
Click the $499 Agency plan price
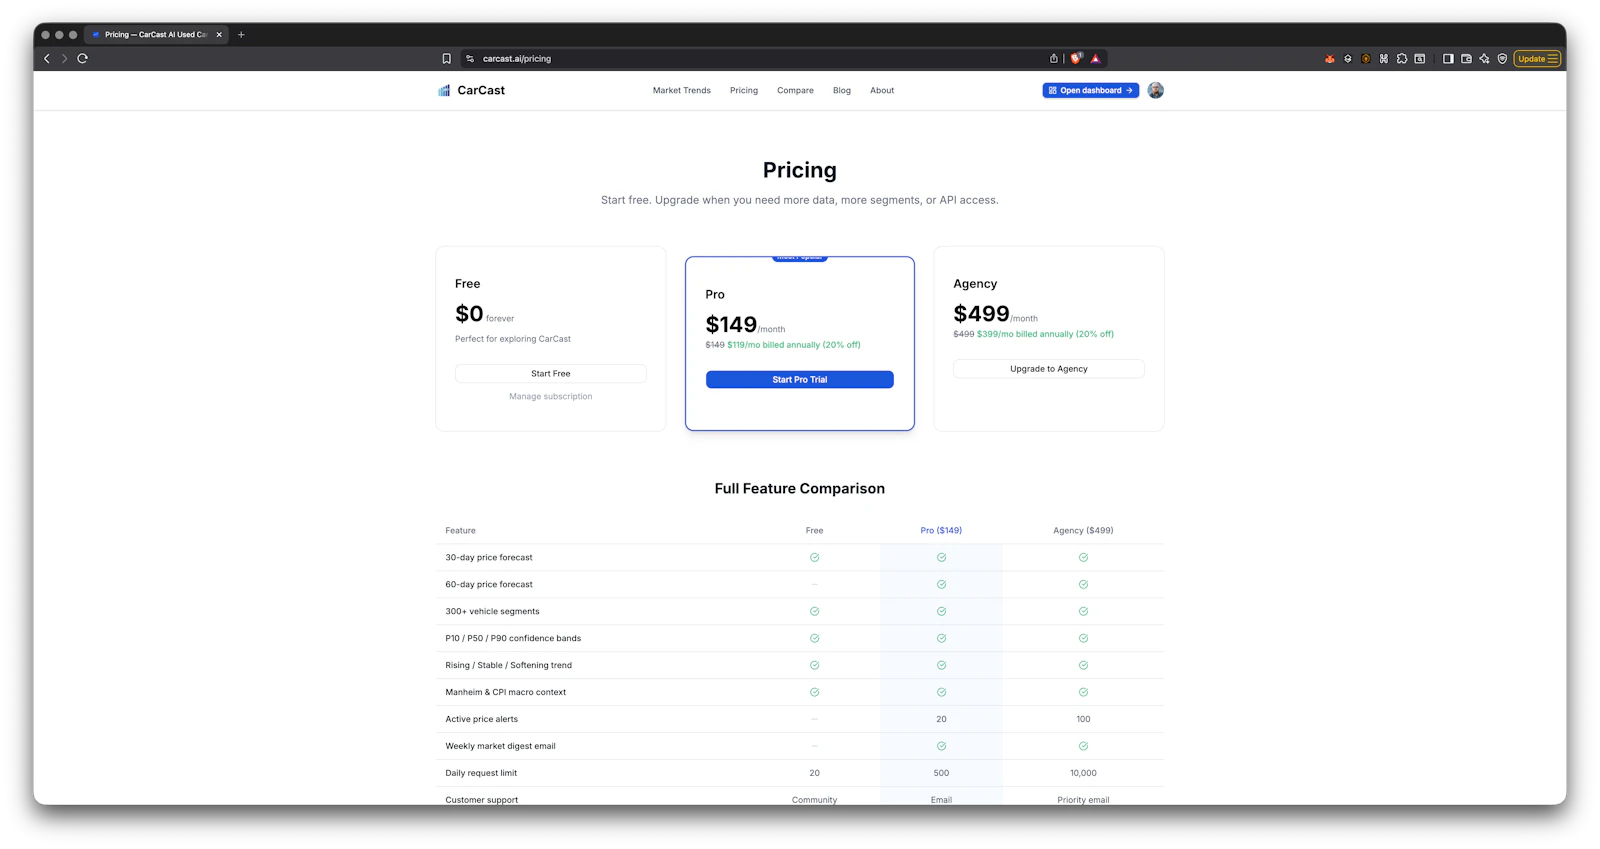[981, 314]
